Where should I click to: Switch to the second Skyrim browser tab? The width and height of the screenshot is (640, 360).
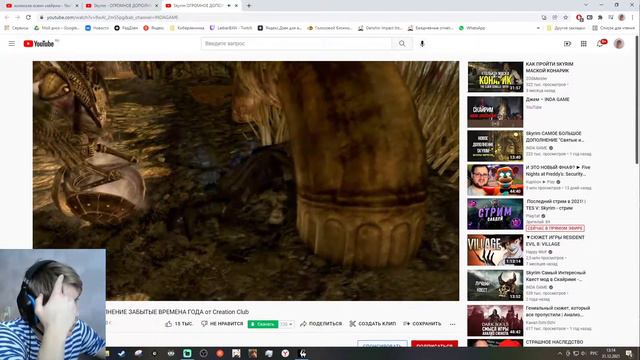pyautogui.click(x=121, y=6)
